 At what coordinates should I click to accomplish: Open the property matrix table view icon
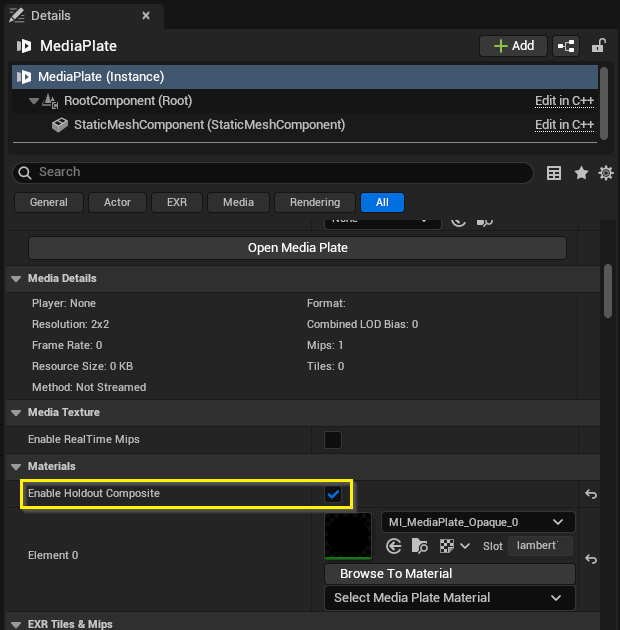(x=554, y=173)
